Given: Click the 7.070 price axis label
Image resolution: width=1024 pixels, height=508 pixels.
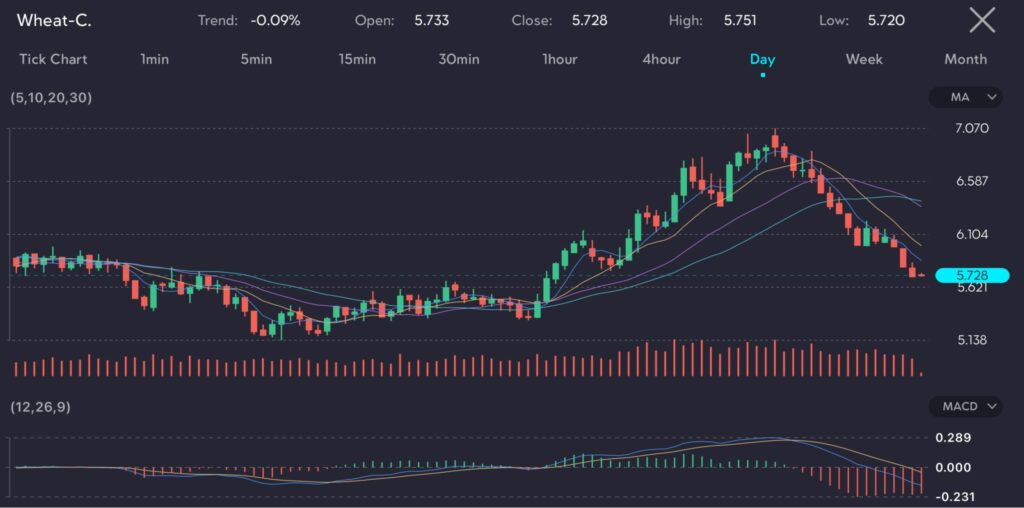Looking at the screenshot, I should (x=972, y=128).
